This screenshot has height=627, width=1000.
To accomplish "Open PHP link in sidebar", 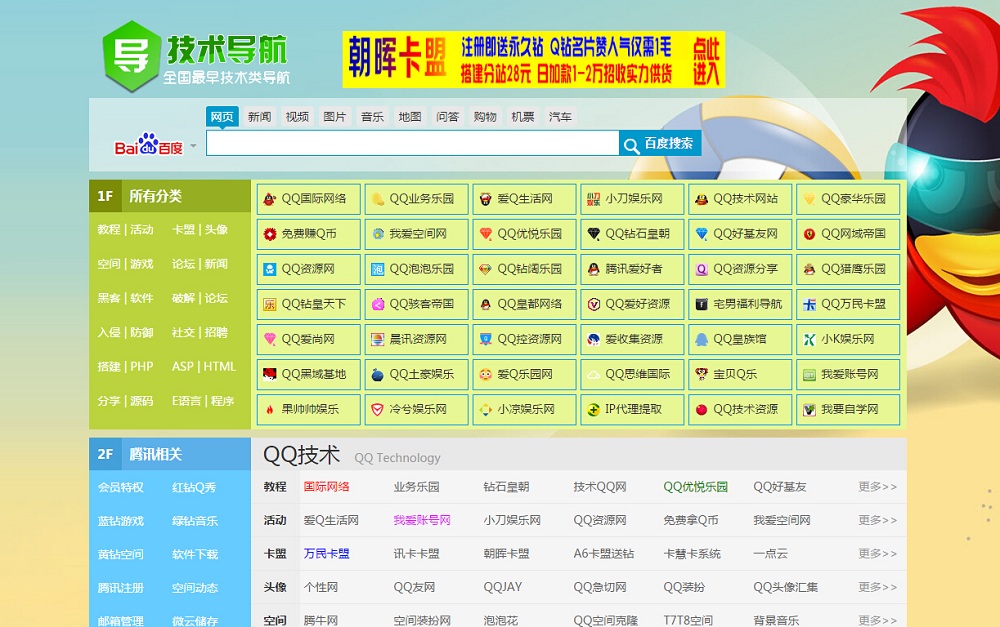I will pos(142,367).
